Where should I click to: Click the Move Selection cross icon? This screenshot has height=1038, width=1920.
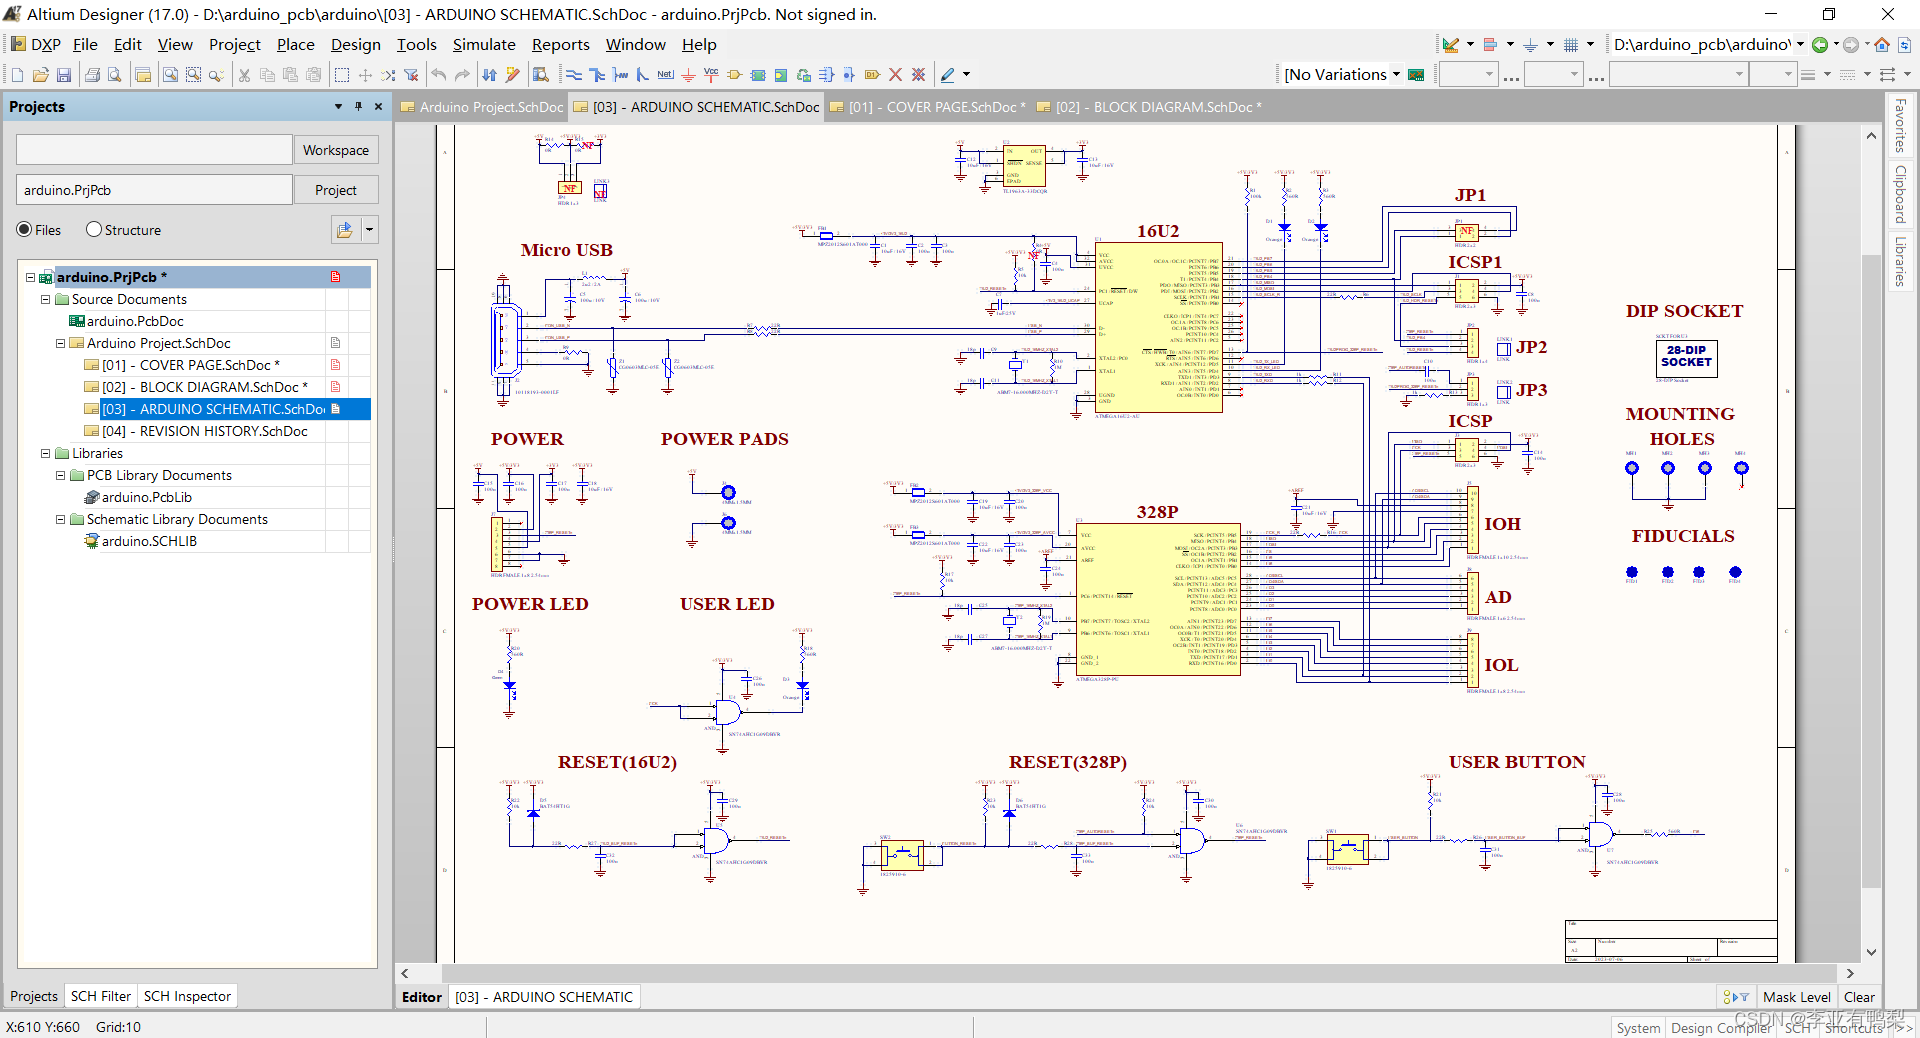click(365, 75)
